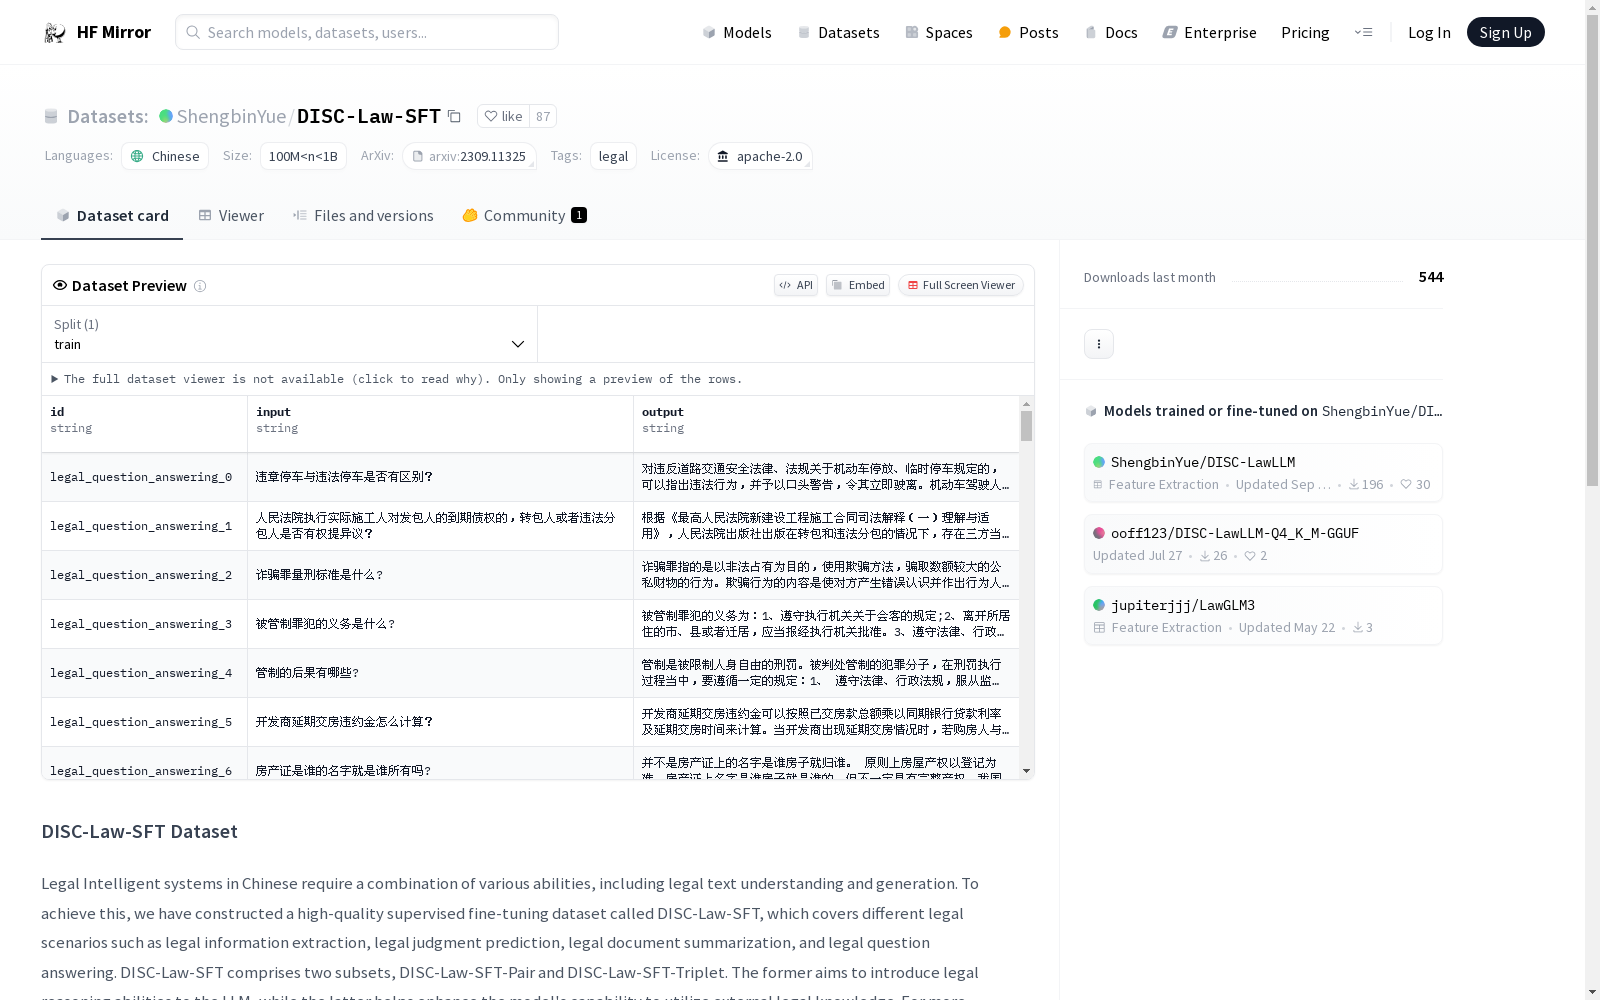The image size is (1600, 1000).
Task: Click the API button
Action: 796,285
